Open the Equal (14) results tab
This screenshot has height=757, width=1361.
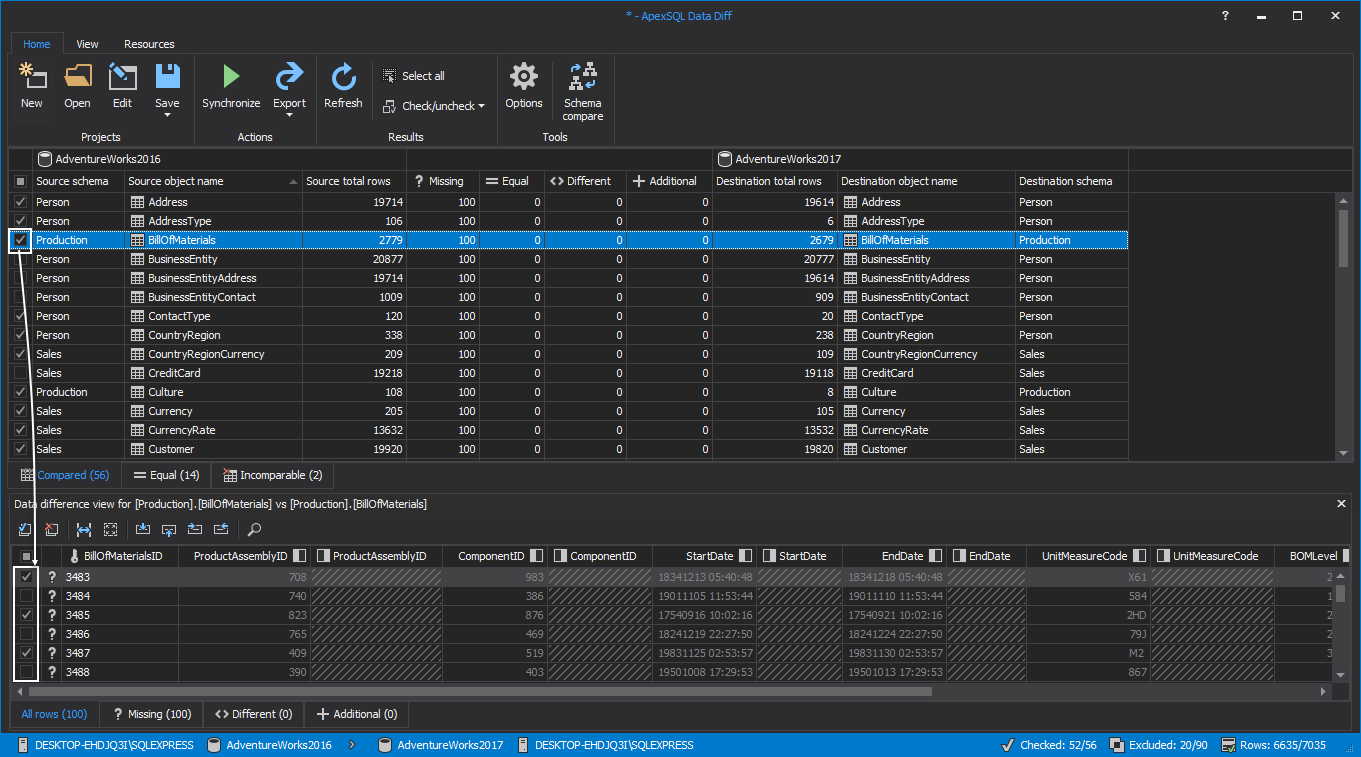coord(166,475)
